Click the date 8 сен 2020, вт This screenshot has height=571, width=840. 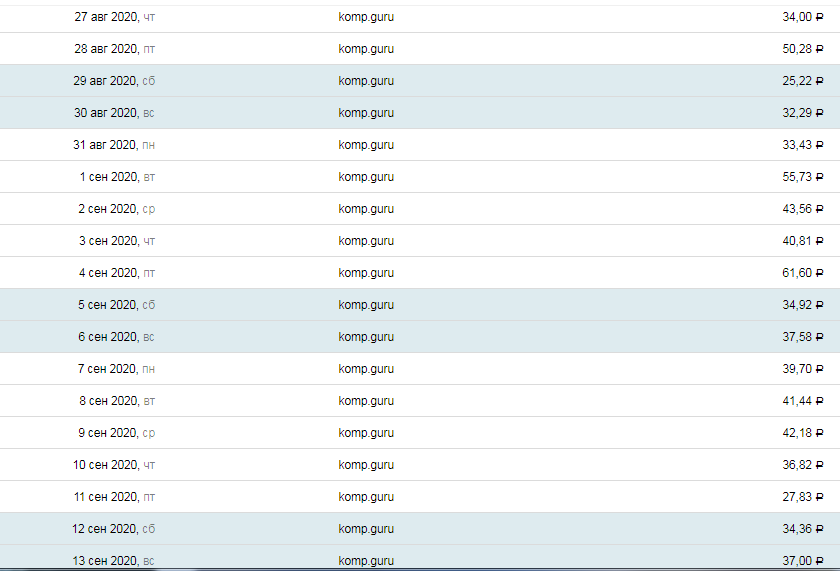coord(117,401)
